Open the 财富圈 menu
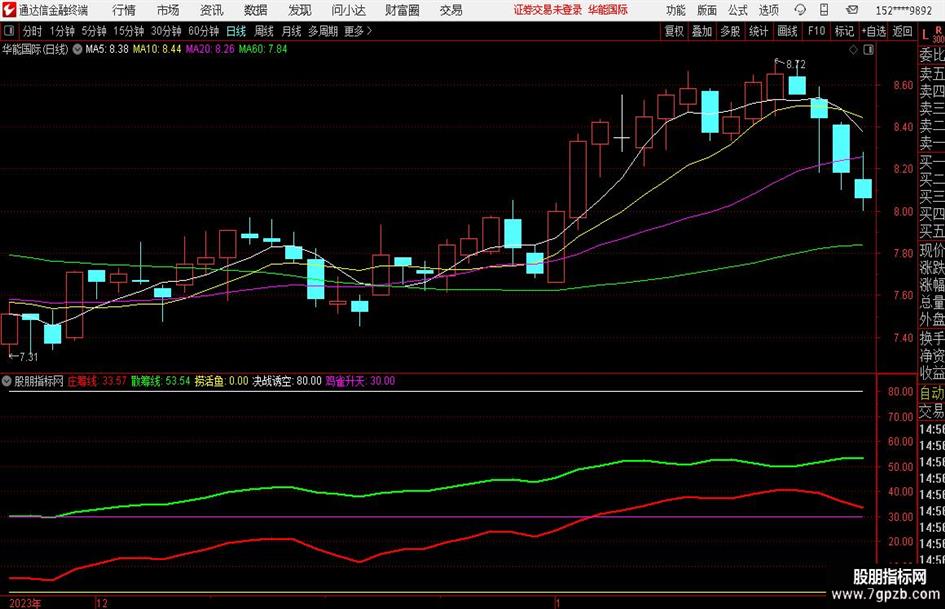The height and width of the screenshot is (609, 945). (x=402, y=10)
